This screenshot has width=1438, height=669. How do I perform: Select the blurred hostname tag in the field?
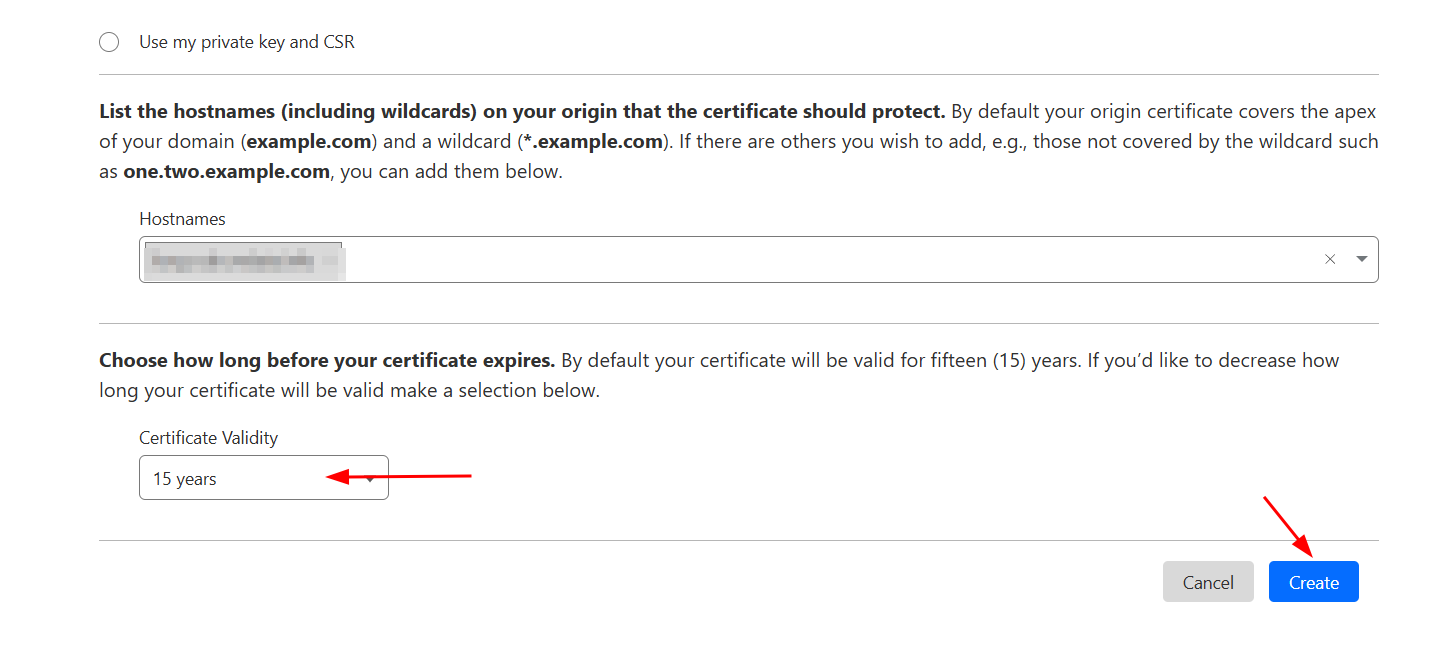coord(243,261)
